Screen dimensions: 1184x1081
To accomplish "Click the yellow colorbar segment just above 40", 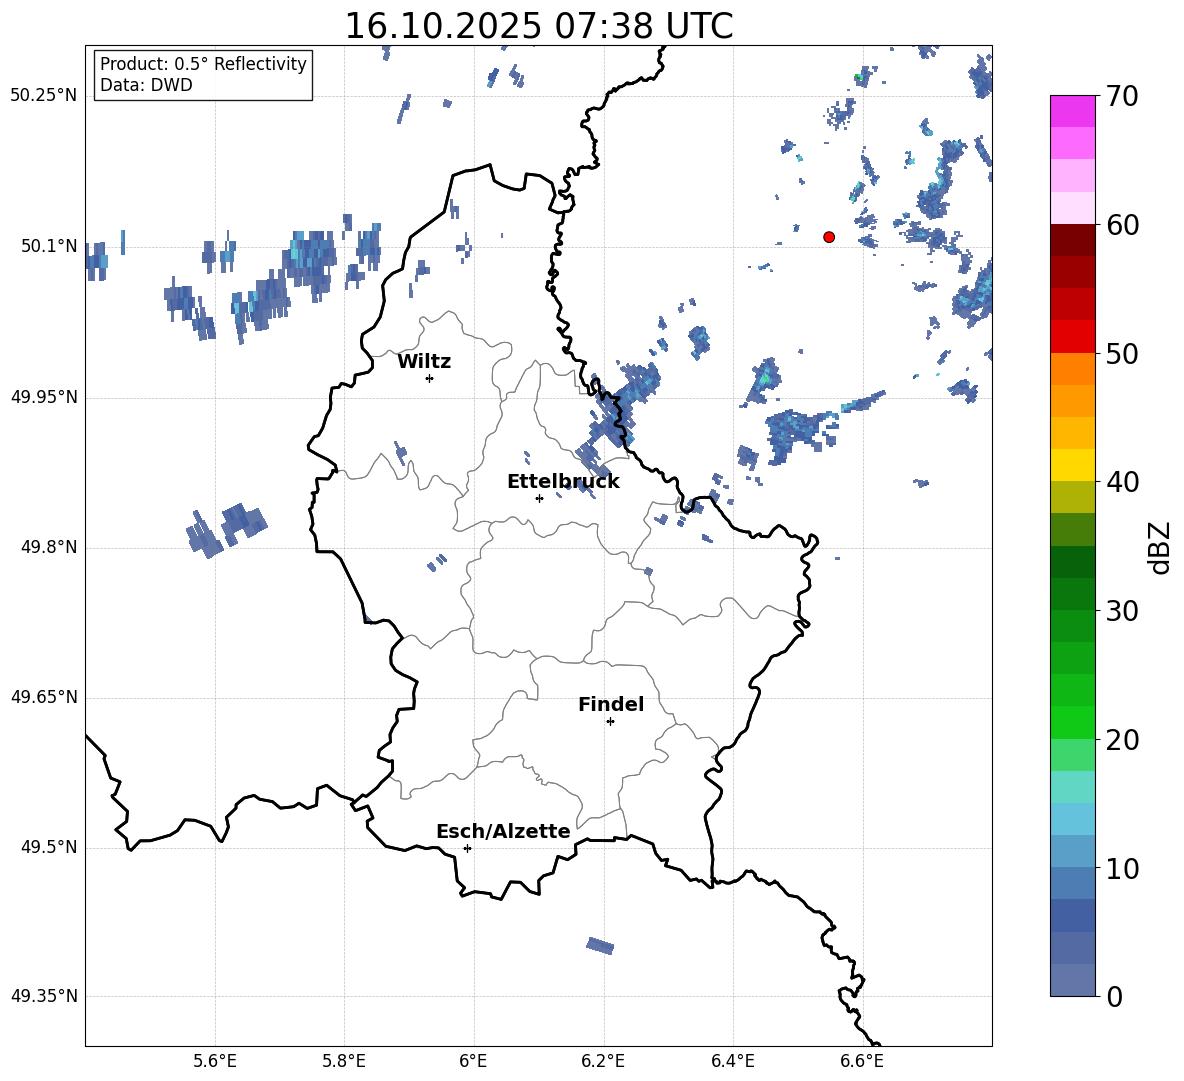I will pyautogui.click(x=1072, y=465).
